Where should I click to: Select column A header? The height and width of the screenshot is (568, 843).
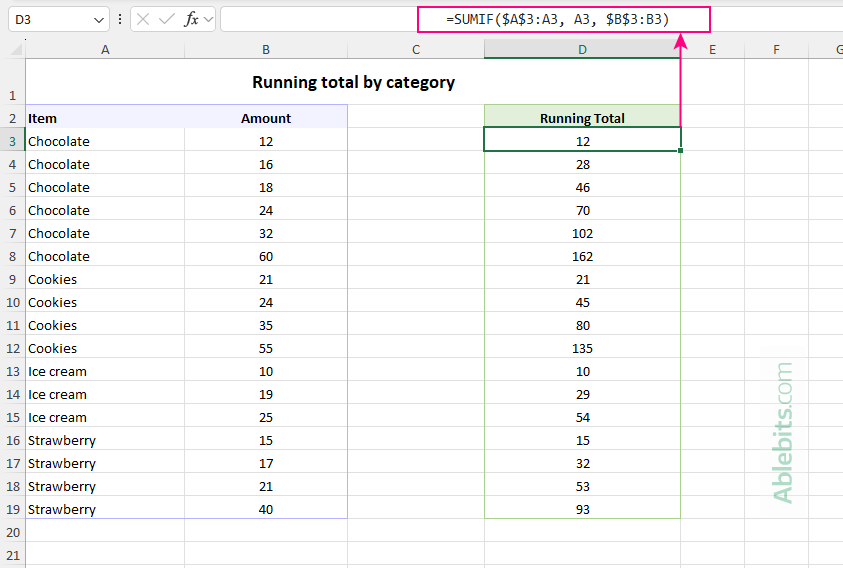(x=105, y=50)
